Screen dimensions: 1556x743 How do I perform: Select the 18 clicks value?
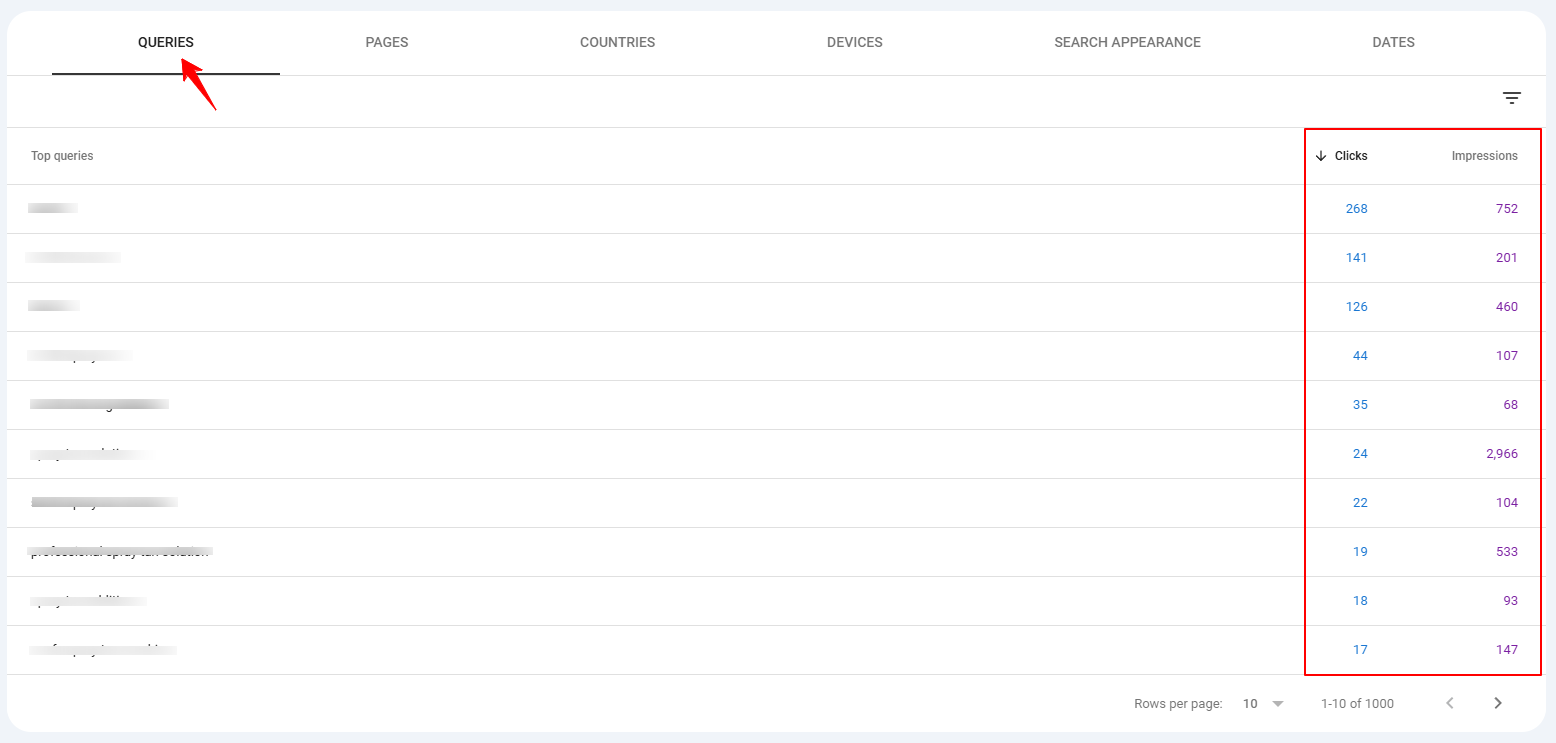[1360, 601]
